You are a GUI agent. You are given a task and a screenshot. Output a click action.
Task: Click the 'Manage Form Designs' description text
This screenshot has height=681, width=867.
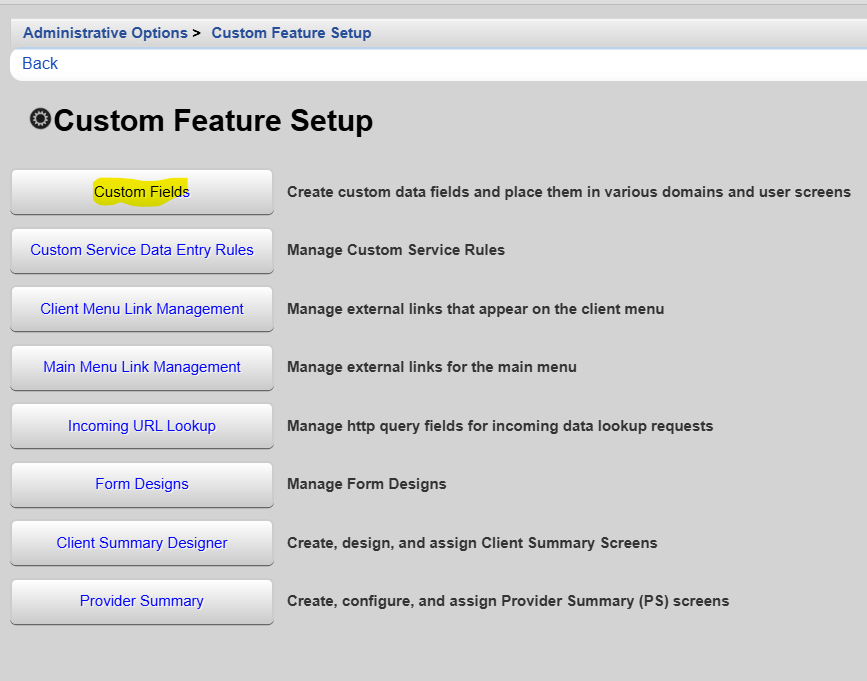pos(366,484)
